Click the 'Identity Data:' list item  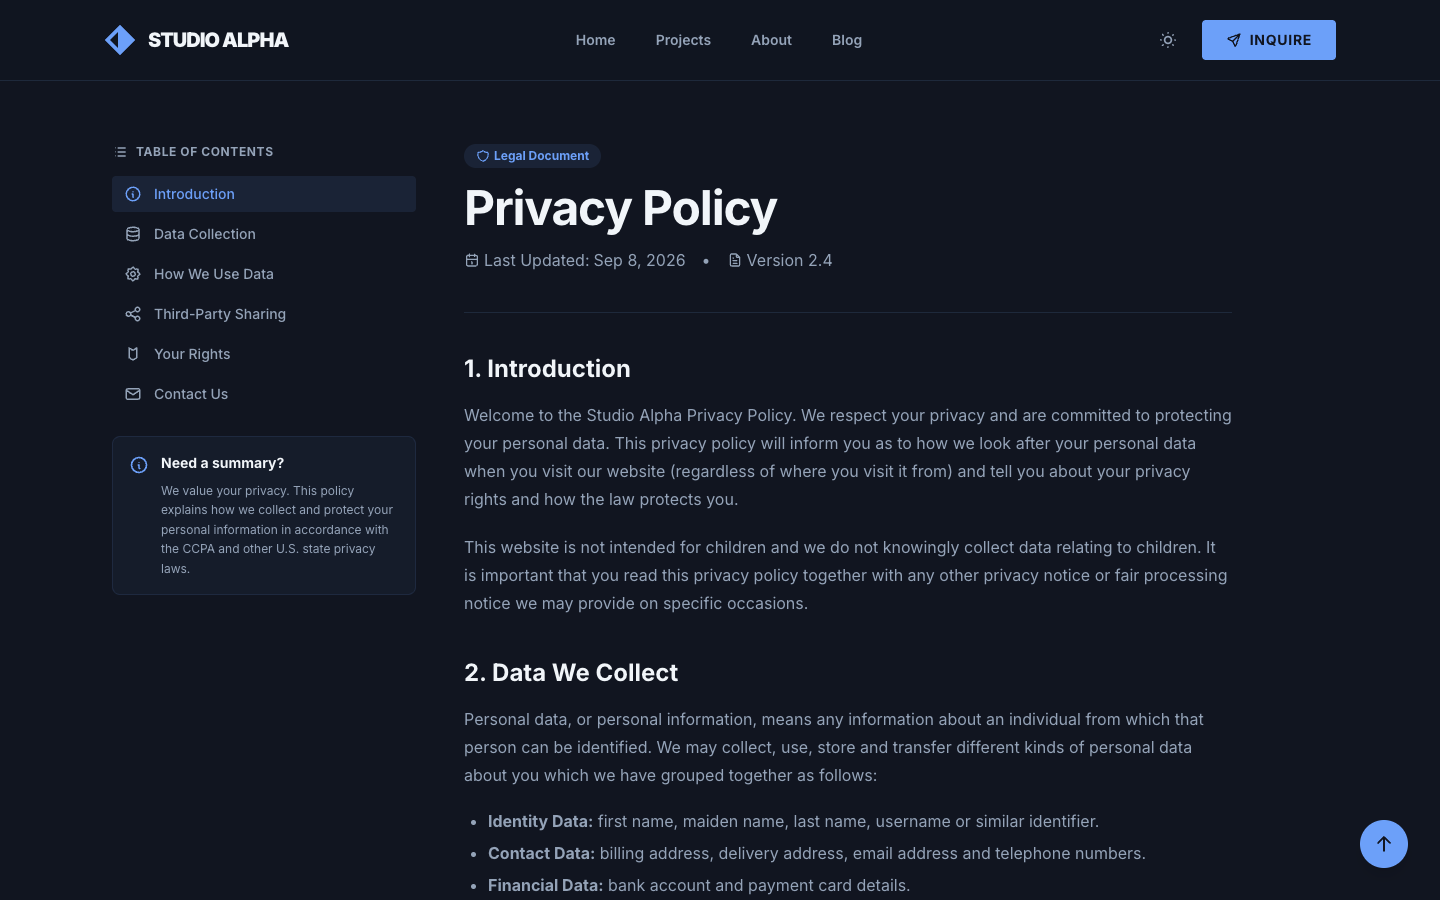793,821
